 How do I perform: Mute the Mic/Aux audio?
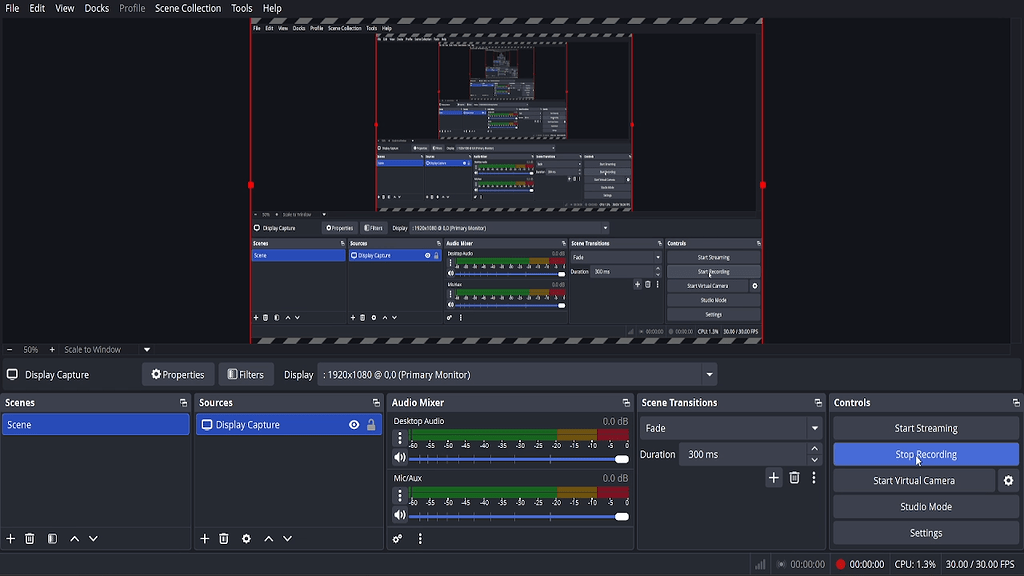click(400, 516)
